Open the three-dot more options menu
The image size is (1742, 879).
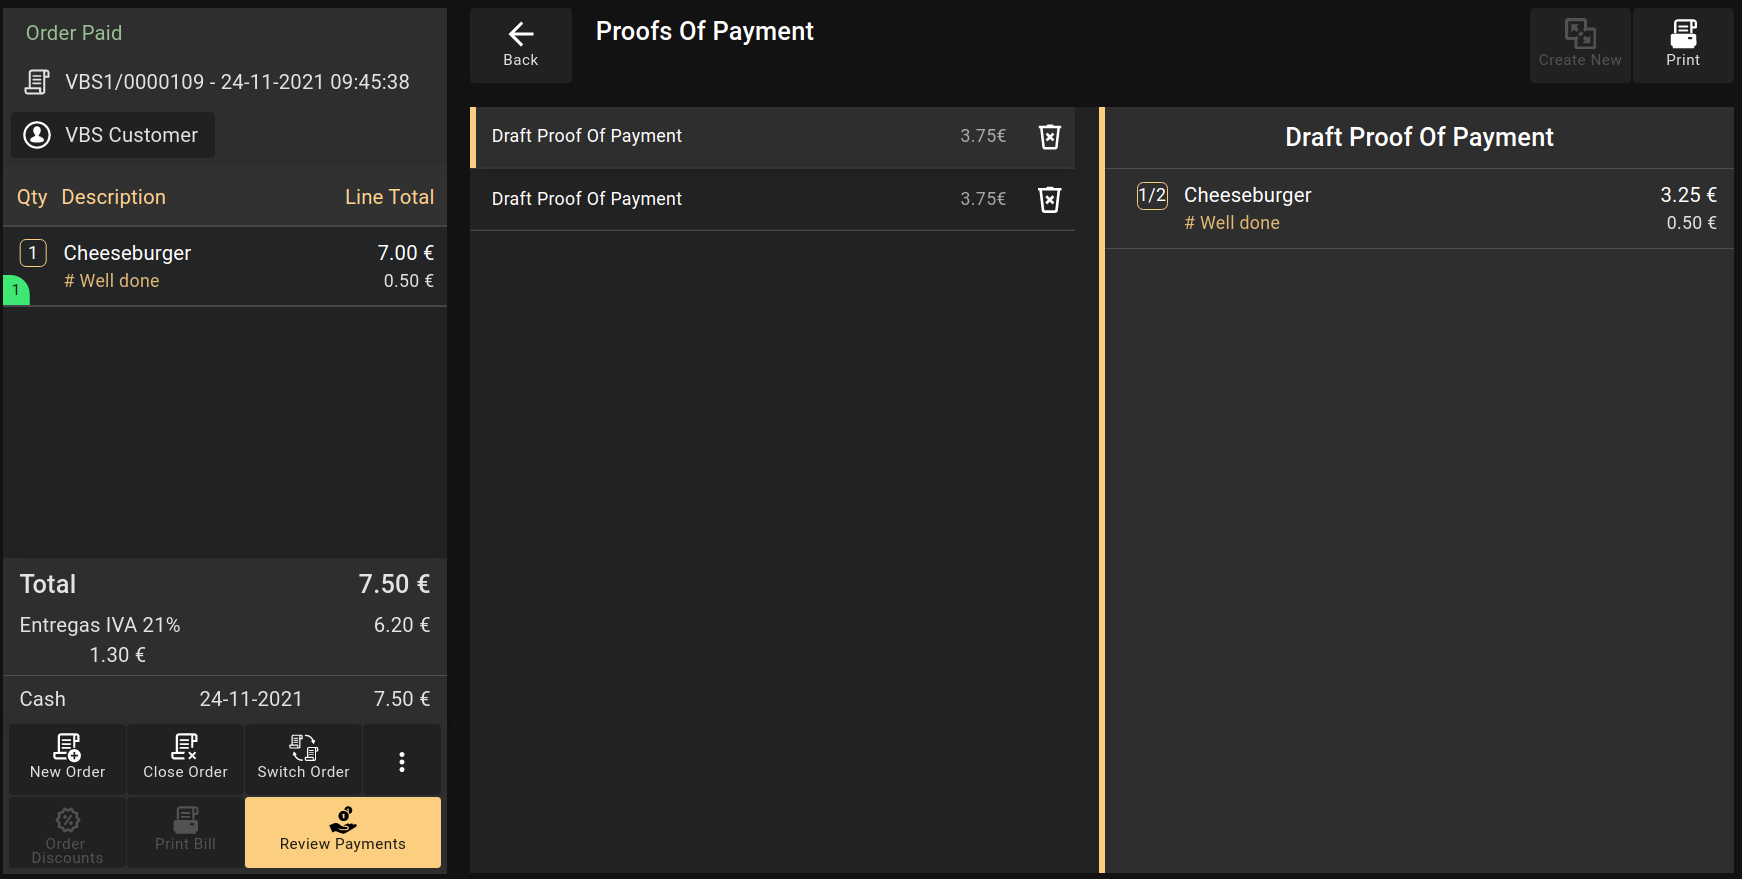coord(402,762)
